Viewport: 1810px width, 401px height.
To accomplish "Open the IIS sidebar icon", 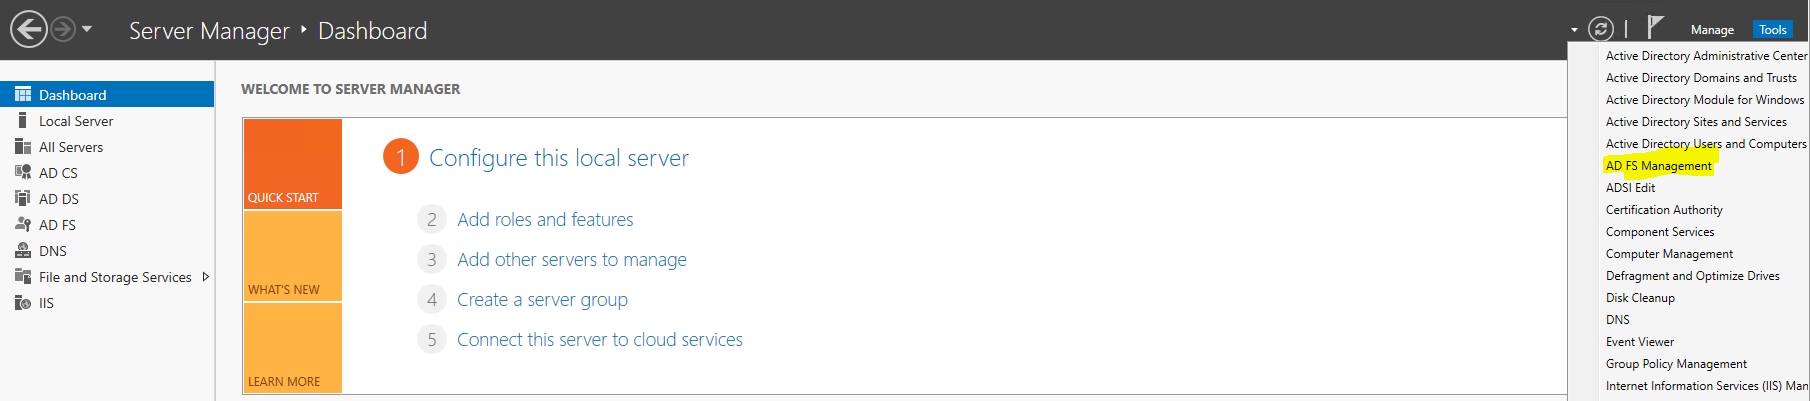I will coord(23,303).
